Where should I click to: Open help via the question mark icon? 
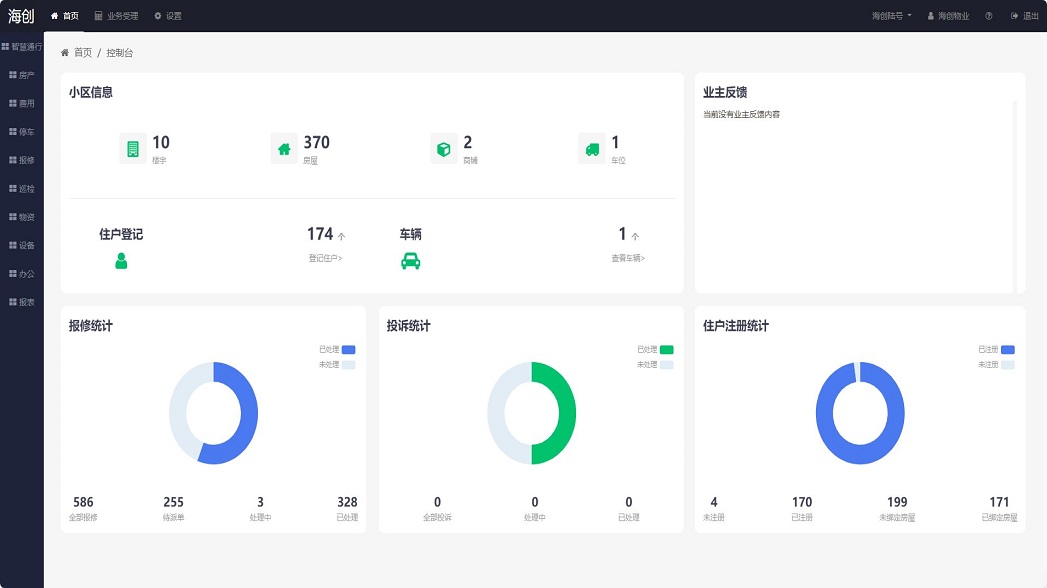[x=989, y=16]
